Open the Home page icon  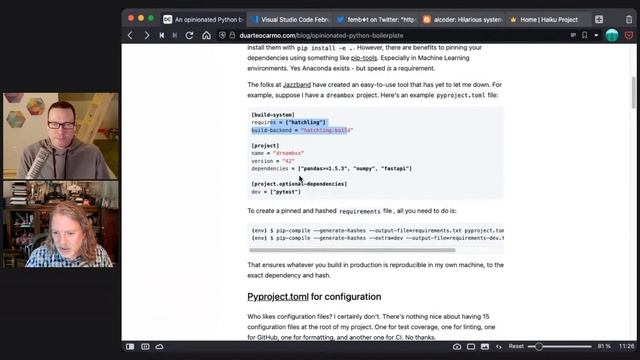207,36
